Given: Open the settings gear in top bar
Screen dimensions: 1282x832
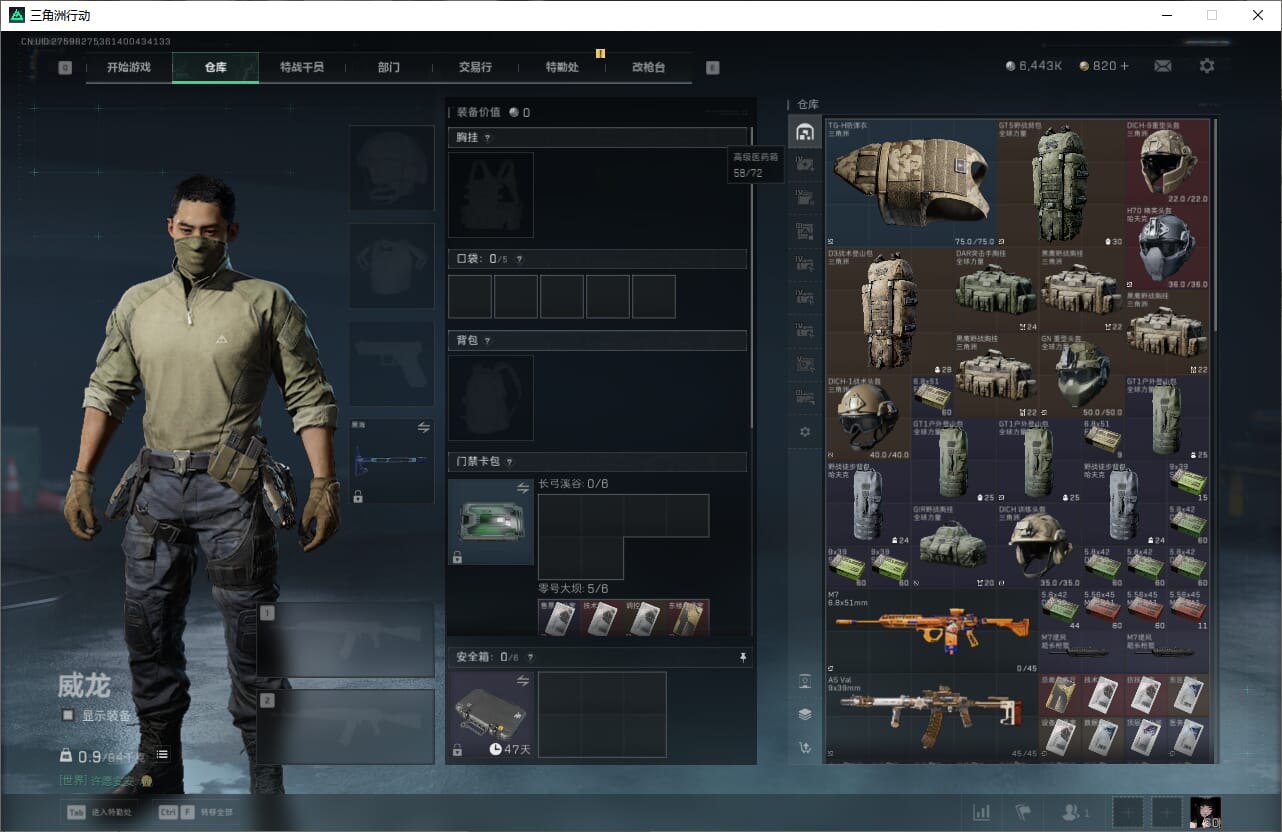Looking at the screenshot, I should pos(1207,66).
